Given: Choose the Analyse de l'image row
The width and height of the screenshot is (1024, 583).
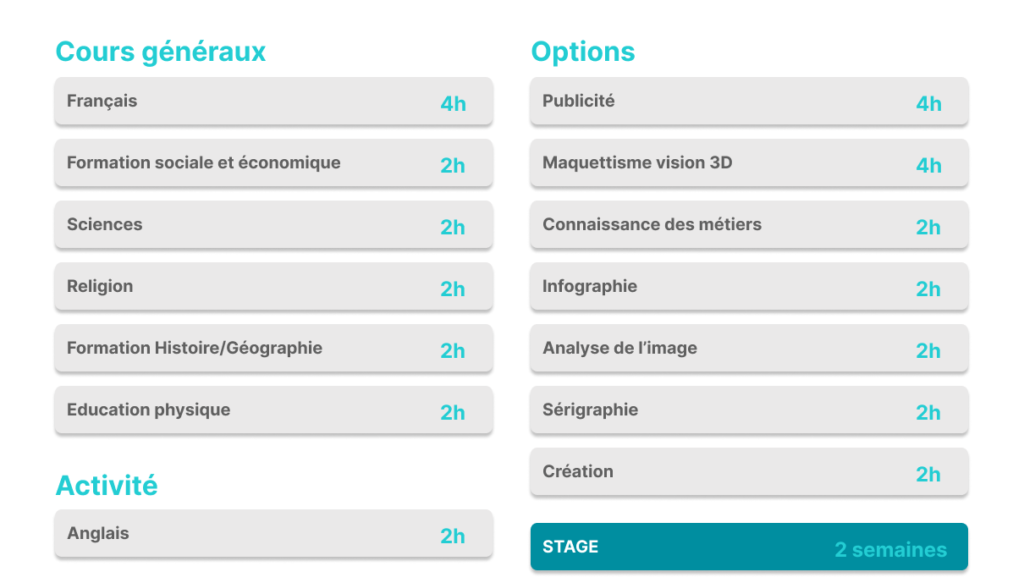Looking at the screenshot, I should click(749, 349).
